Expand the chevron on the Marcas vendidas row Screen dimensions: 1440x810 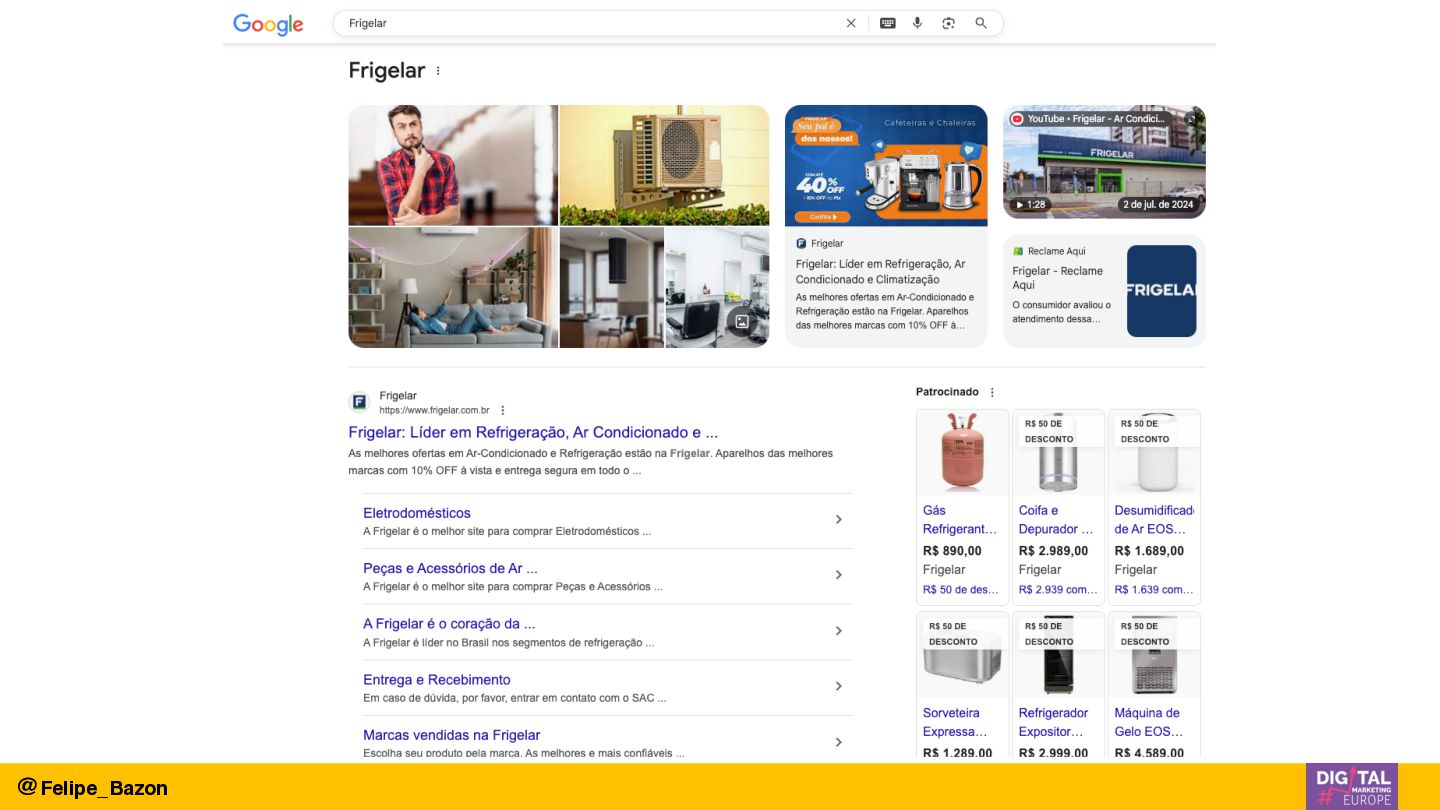pos(839,742)
